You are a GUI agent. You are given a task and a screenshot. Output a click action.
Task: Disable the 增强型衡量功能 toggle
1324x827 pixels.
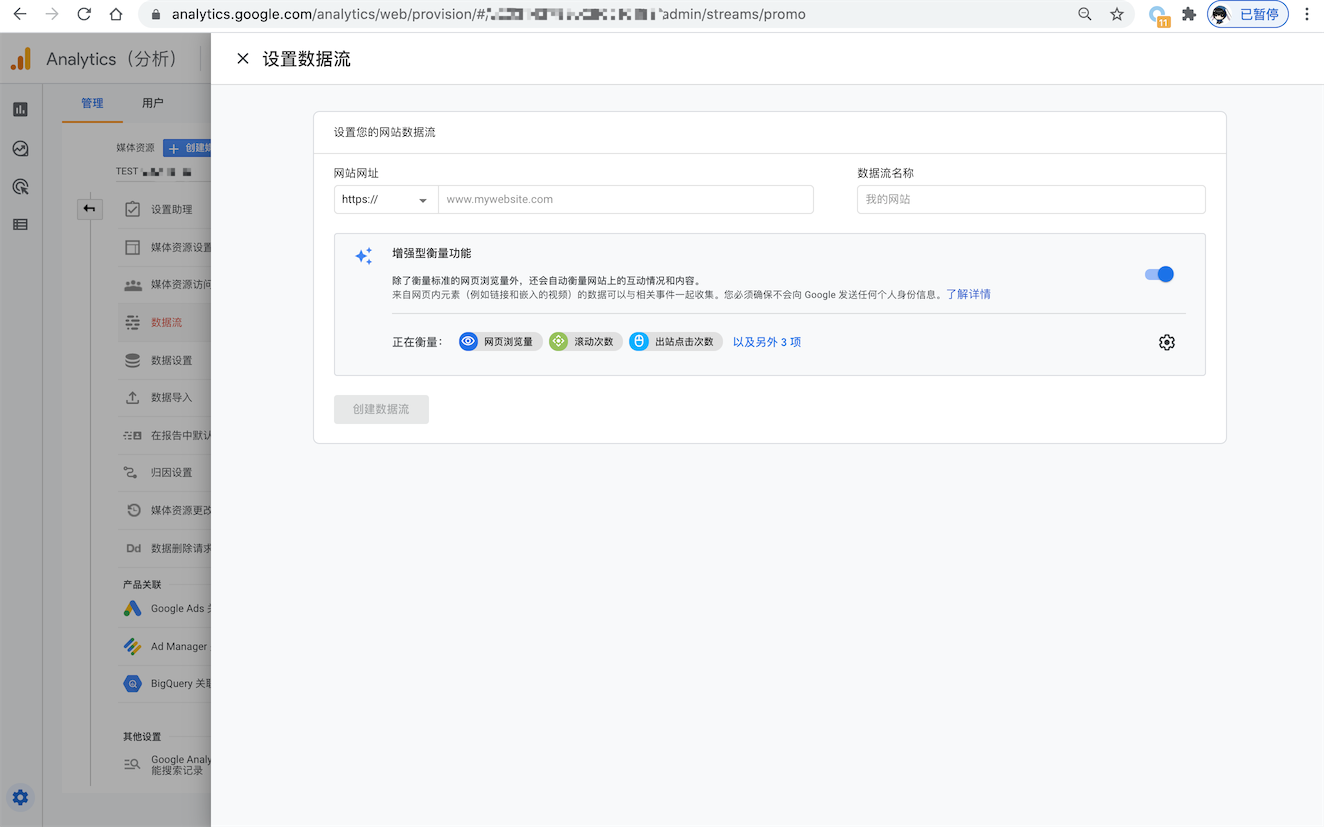[1158, 273]
